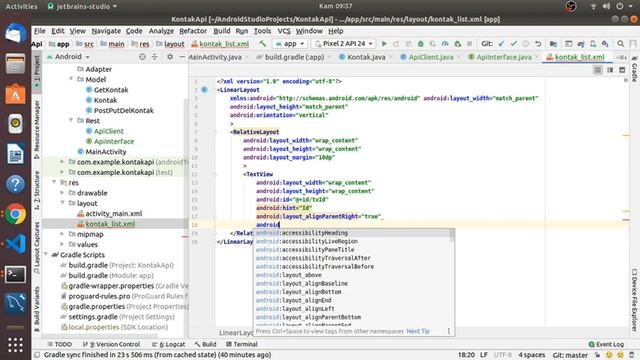Open Git history with the clock icon
Screen dimensions: 640x360
pos(526,44)
